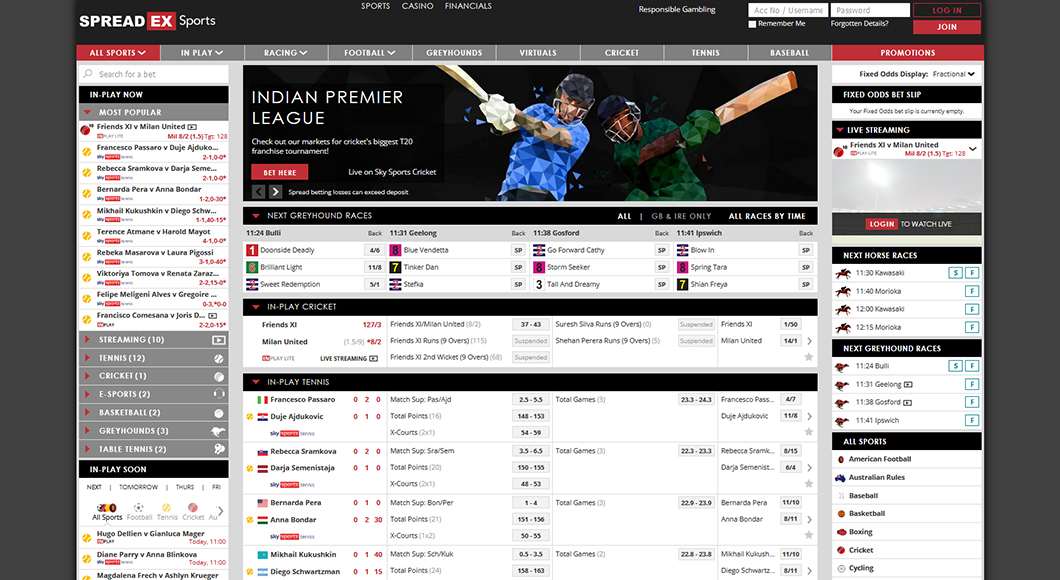Screen dimensions: 1060x580
Task: Collapse the In-Play Tennis section
Action: point(256,382)
